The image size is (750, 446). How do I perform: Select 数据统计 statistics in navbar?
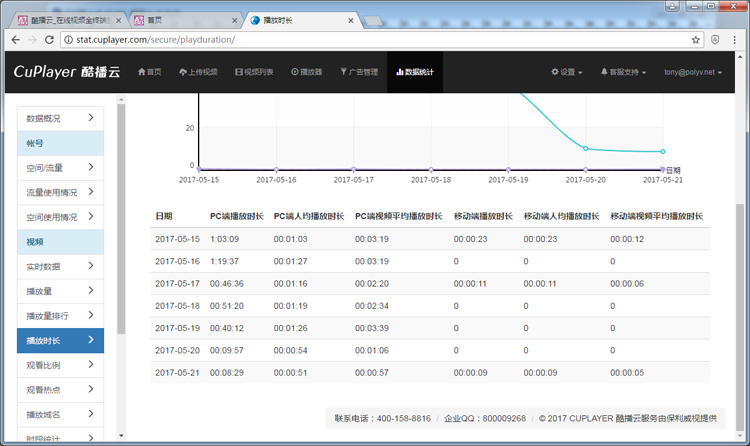tap(415, 72)
